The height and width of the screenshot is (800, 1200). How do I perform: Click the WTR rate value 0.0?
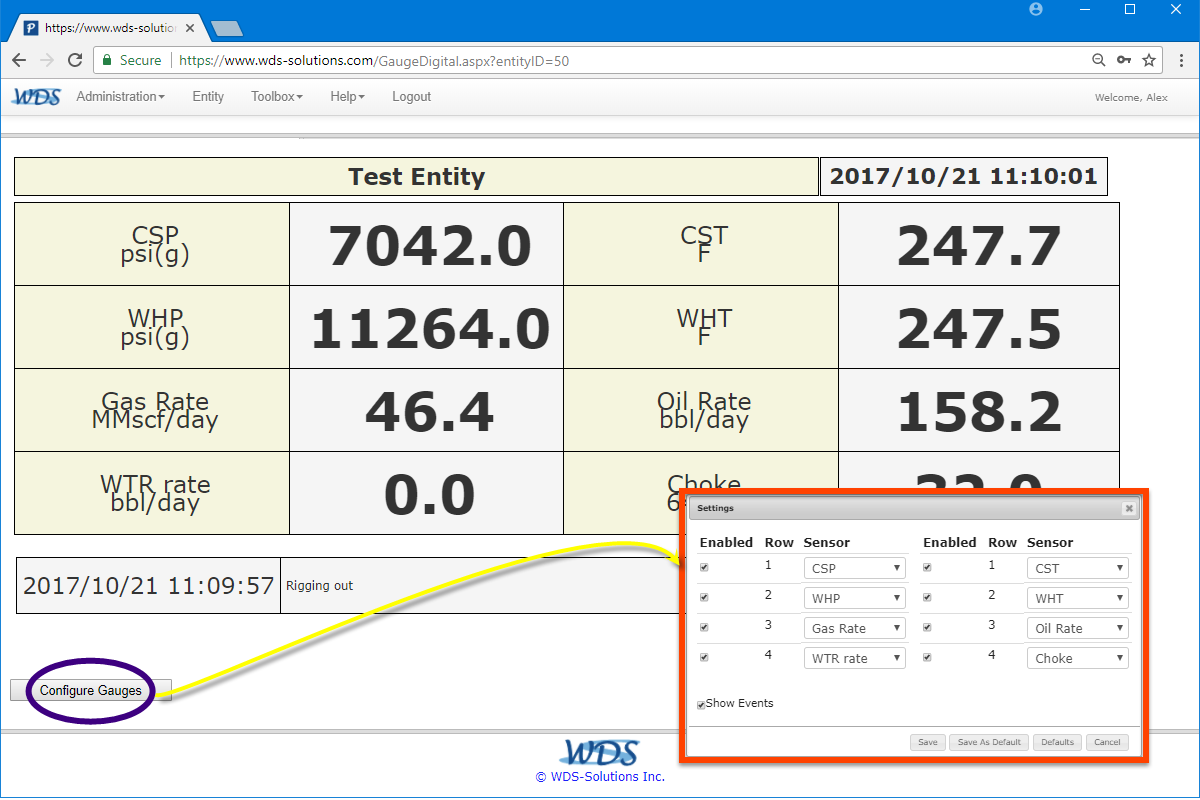coord(430,495)
